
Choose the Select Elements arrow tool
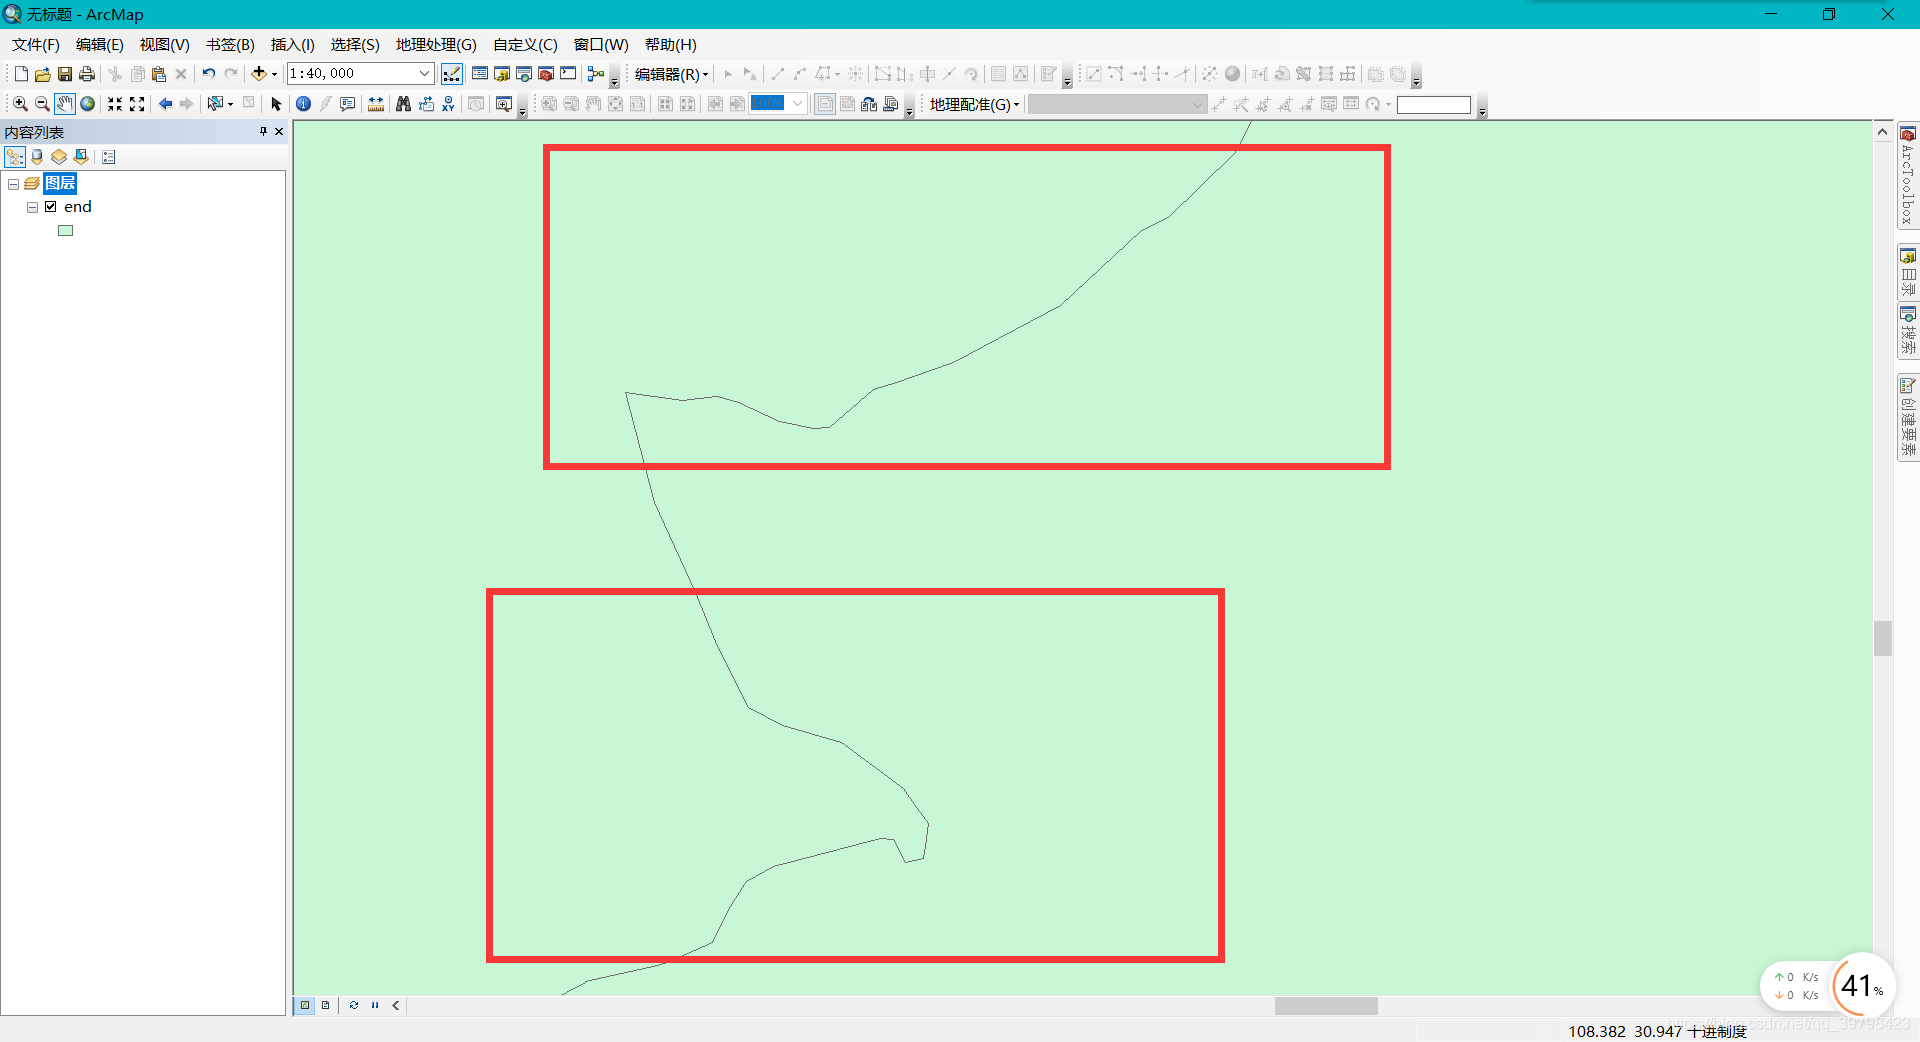coord(277,104)
